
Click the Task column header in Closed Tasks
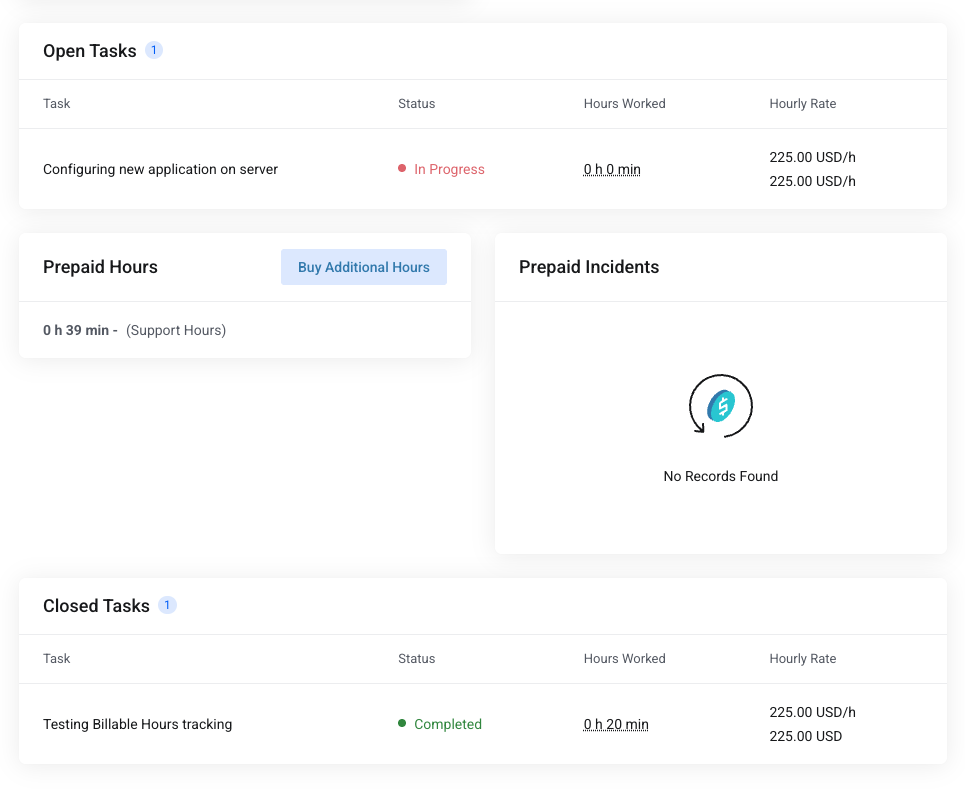pos(57,659)
